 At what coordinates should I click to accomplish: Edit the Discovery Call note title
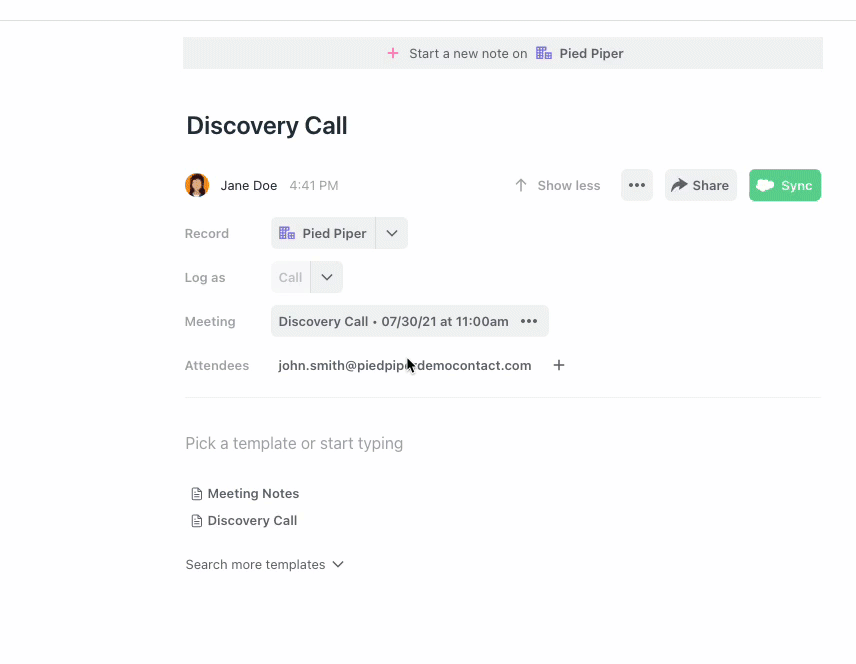[267, 126]
